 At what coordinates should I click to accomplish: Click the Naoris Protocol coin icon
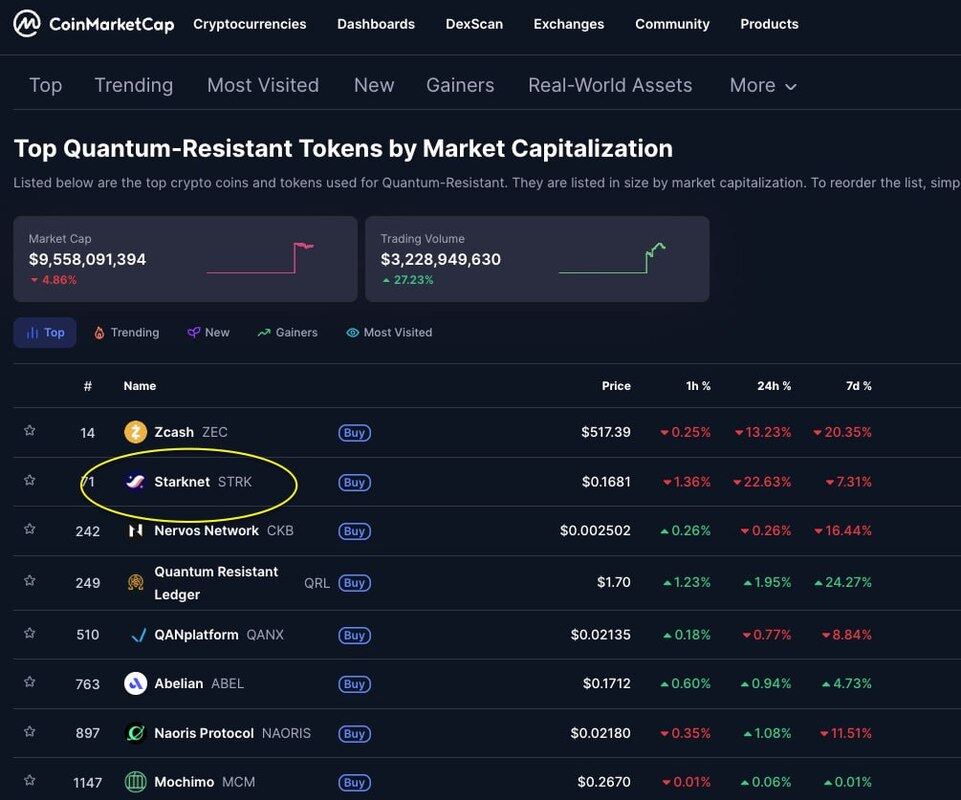point(135,733)
